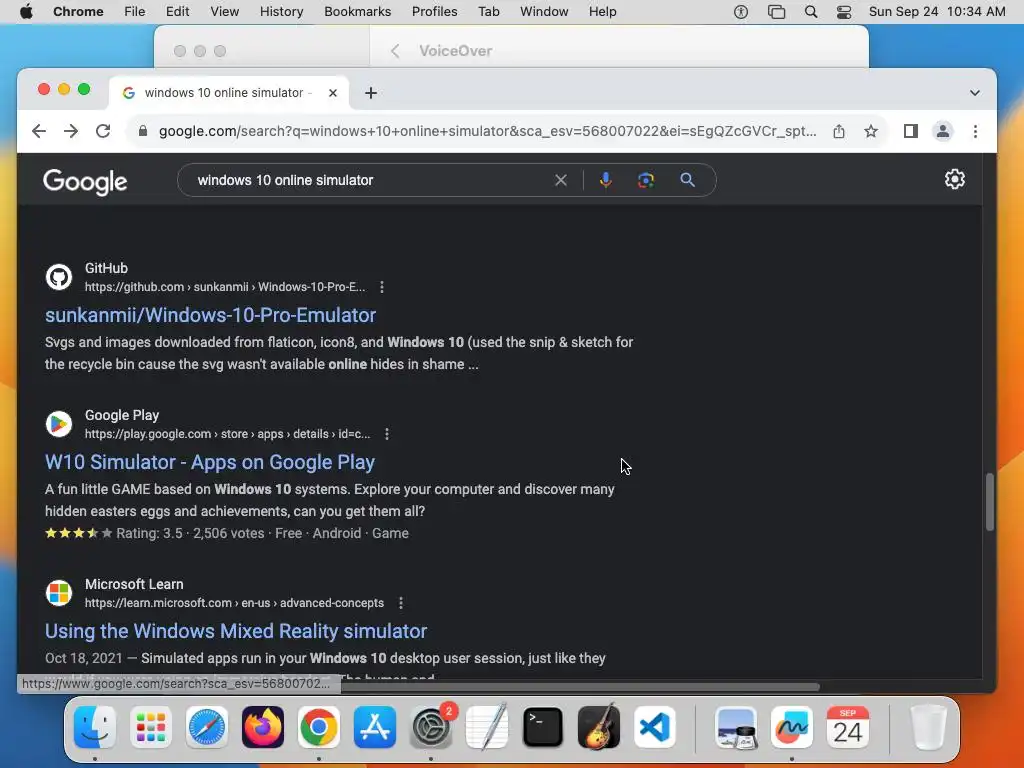Open Chrome side panel
Viewport: 1024px width, 768px height.
point(910,131)
